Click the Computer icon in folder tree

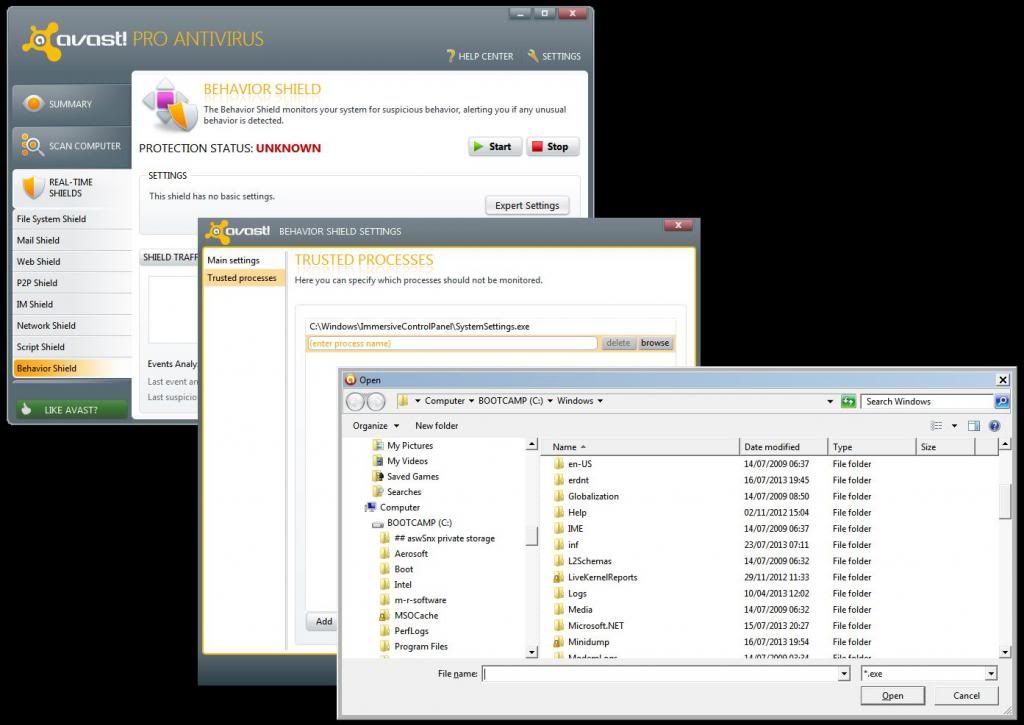[x=370, y=508]
